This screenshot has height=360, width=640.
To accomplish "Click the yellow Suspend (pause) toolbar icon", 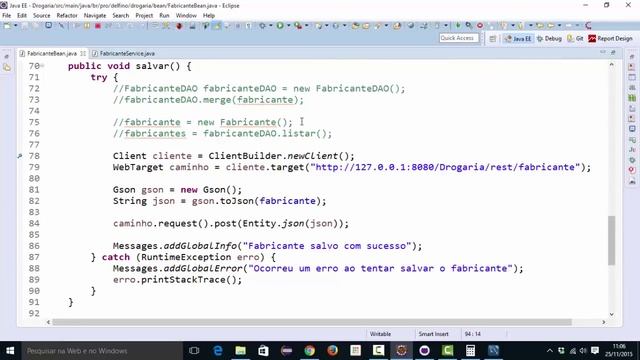I will click(x=87, y=26).
